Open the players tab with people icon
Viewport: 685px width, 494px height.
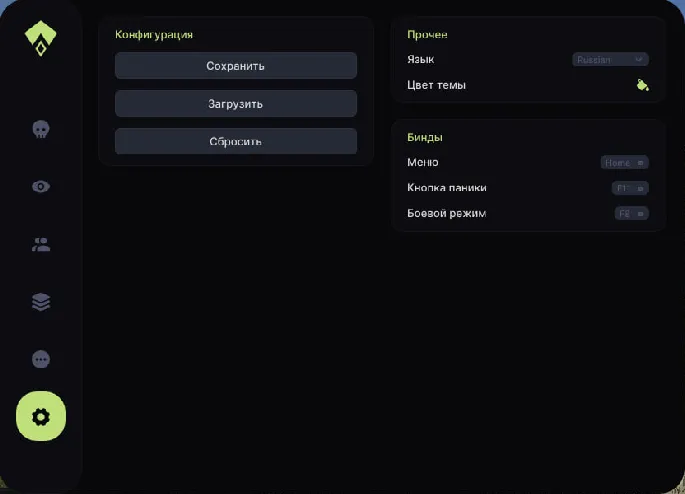41,244
